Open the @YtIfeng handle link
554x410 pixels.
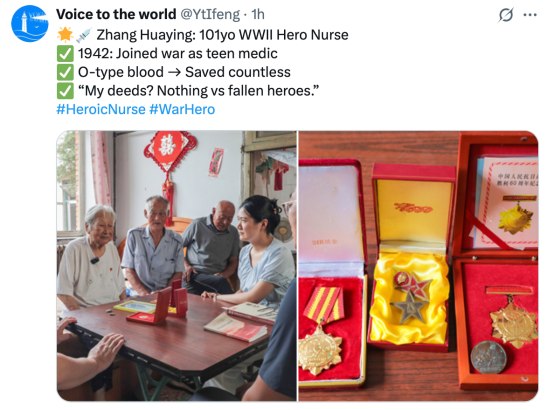point(210,14)
